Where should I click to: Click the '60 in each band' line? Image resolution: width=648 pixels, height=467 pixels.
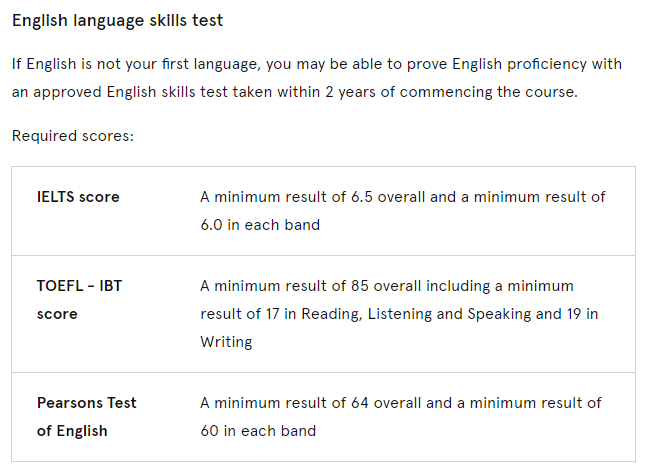click(x=258, y=431)
